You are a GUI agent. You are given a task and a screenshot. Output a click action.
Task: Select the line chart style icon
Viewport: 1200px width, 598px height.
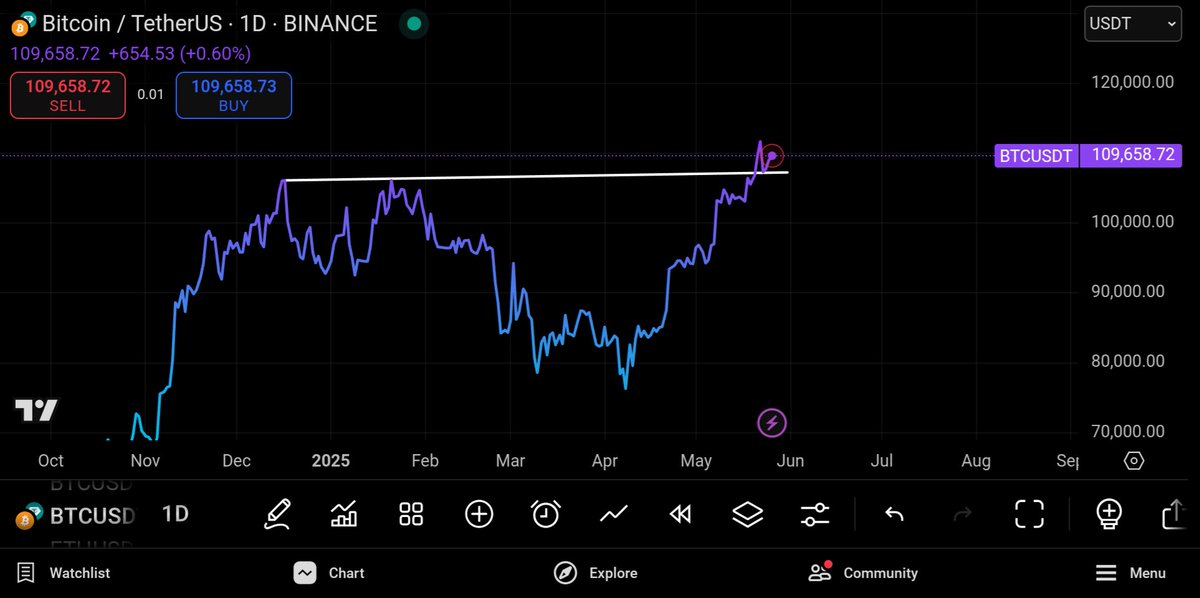click(613, 514)
